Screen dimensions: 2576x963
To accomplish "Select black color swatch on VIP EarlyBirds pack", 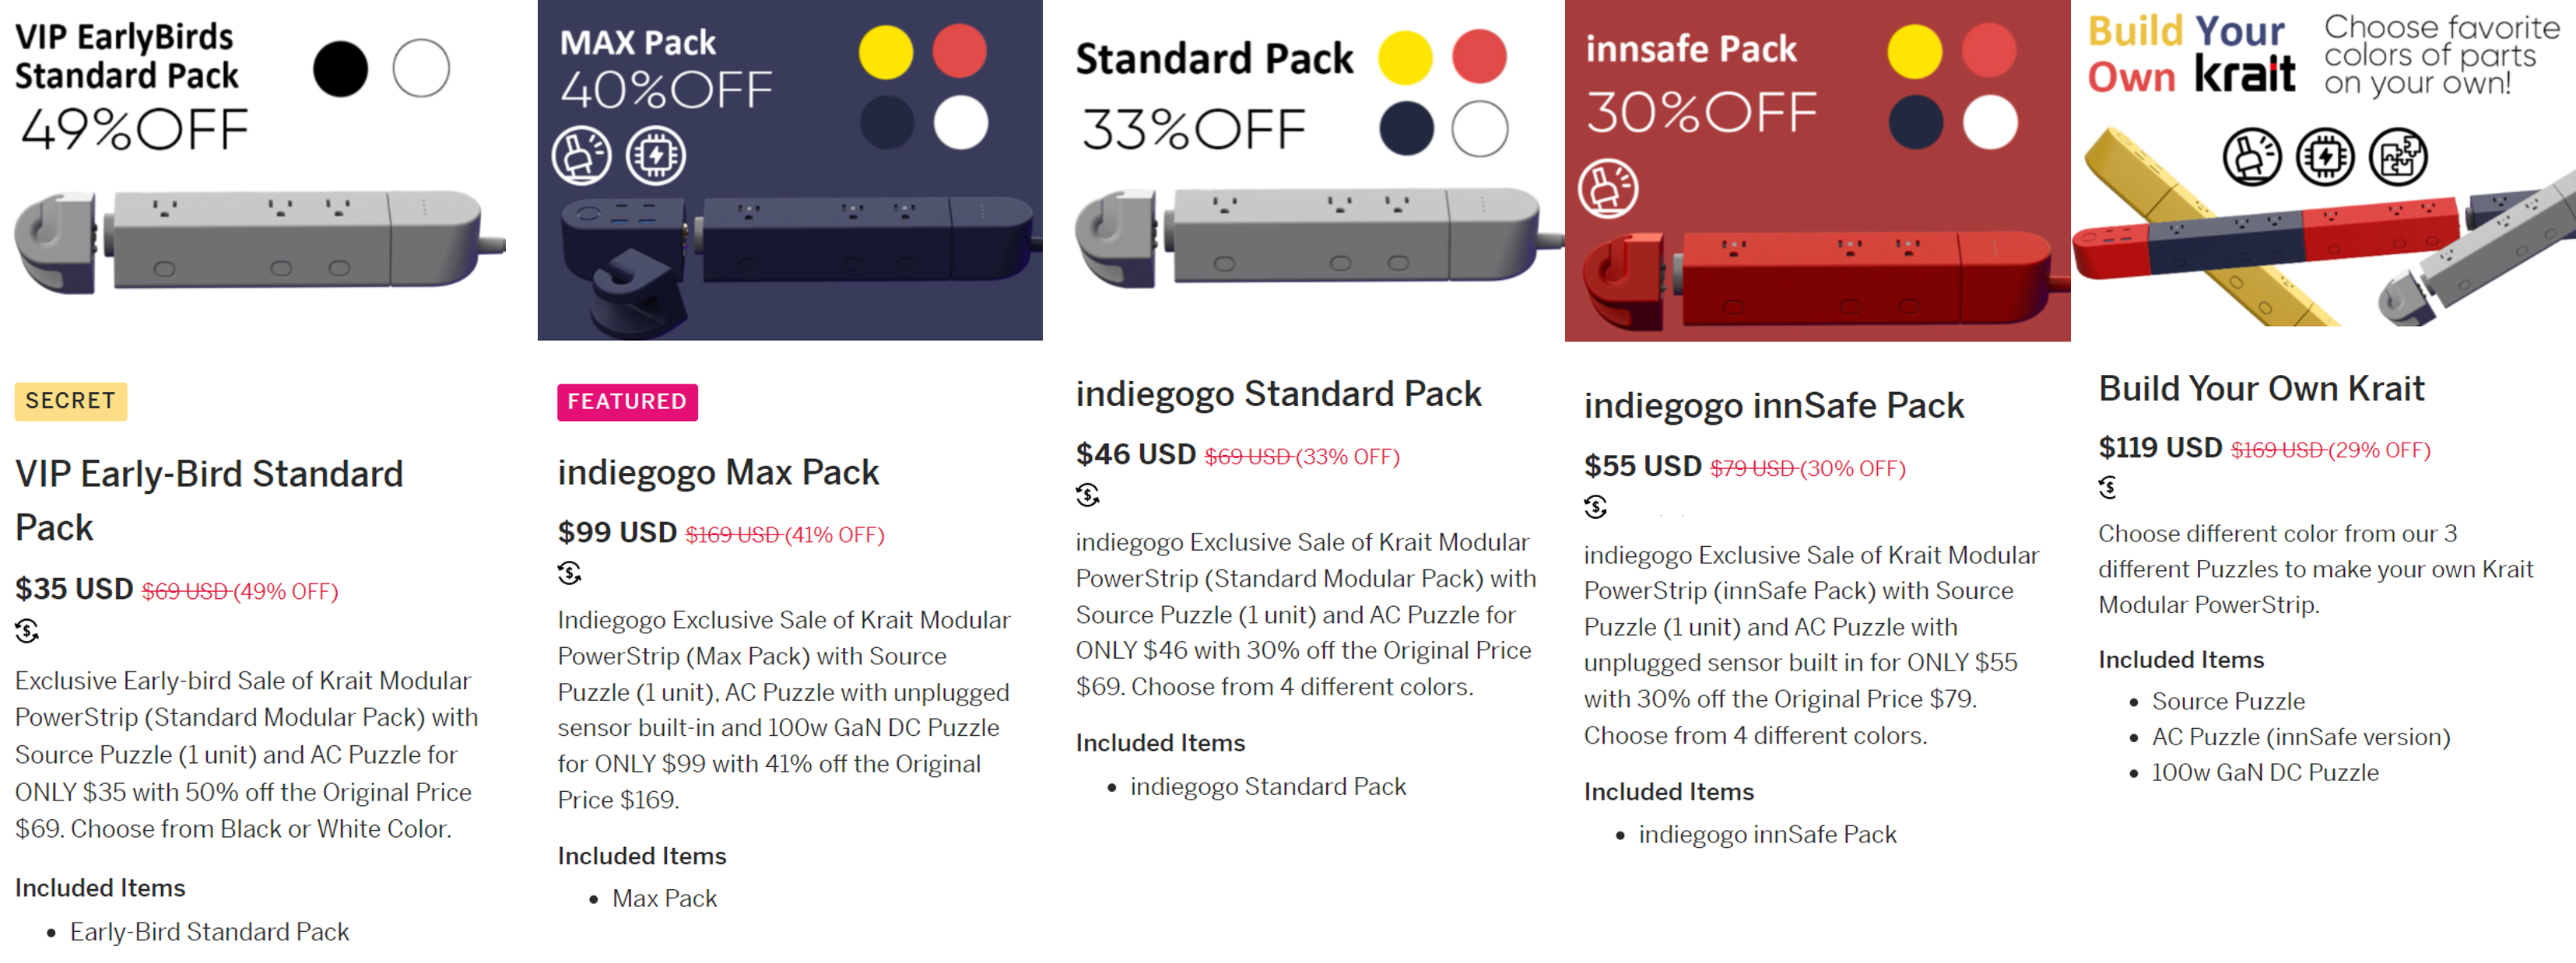I will coord(340,69).
